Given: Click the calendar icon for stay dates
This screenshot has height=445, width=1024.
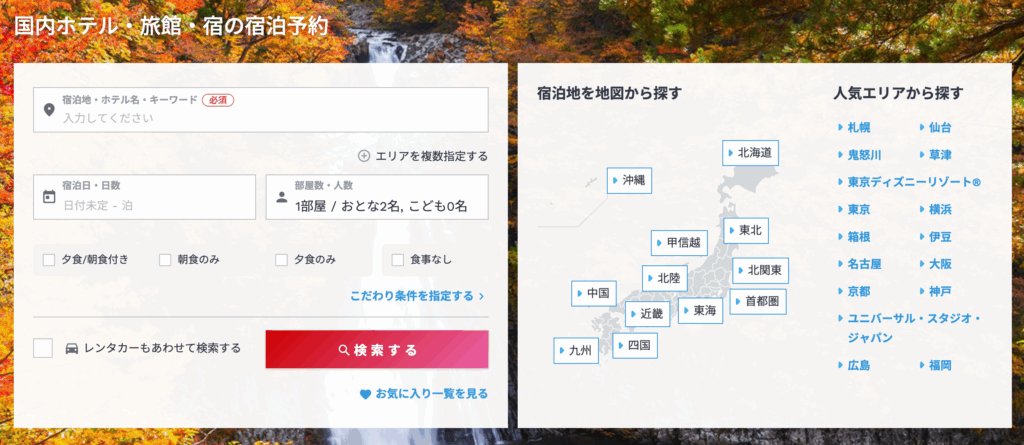Looking at the screenshot, I should pos(49,197).
